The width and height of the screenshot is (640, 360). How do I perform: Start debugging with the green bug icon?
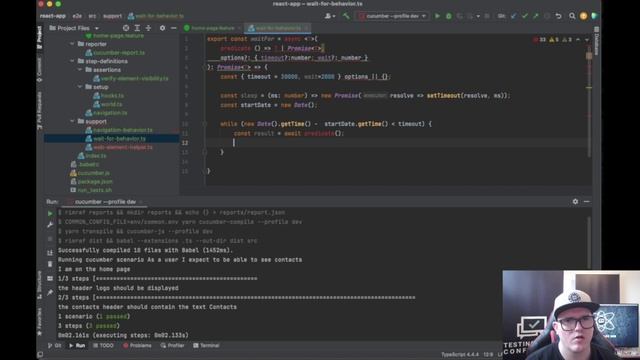click(x=449, y=16)
